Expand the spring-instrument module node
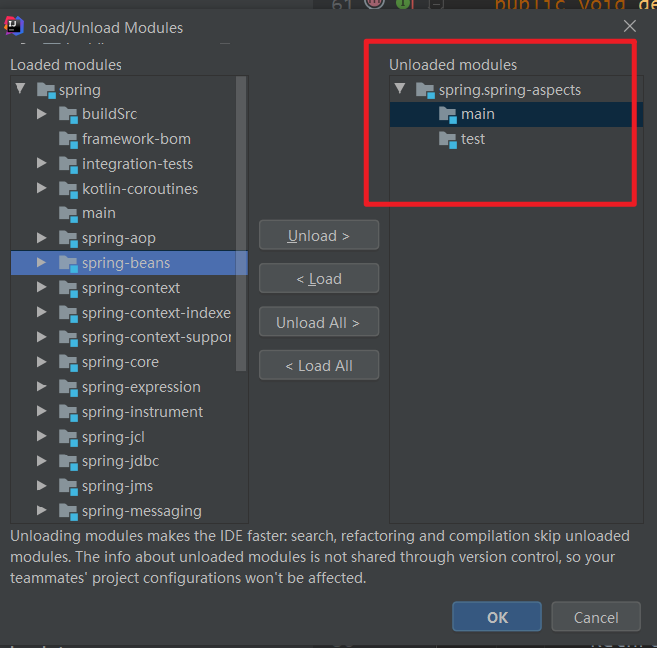This screenshot has width=657, height=648. click(41, 411)
